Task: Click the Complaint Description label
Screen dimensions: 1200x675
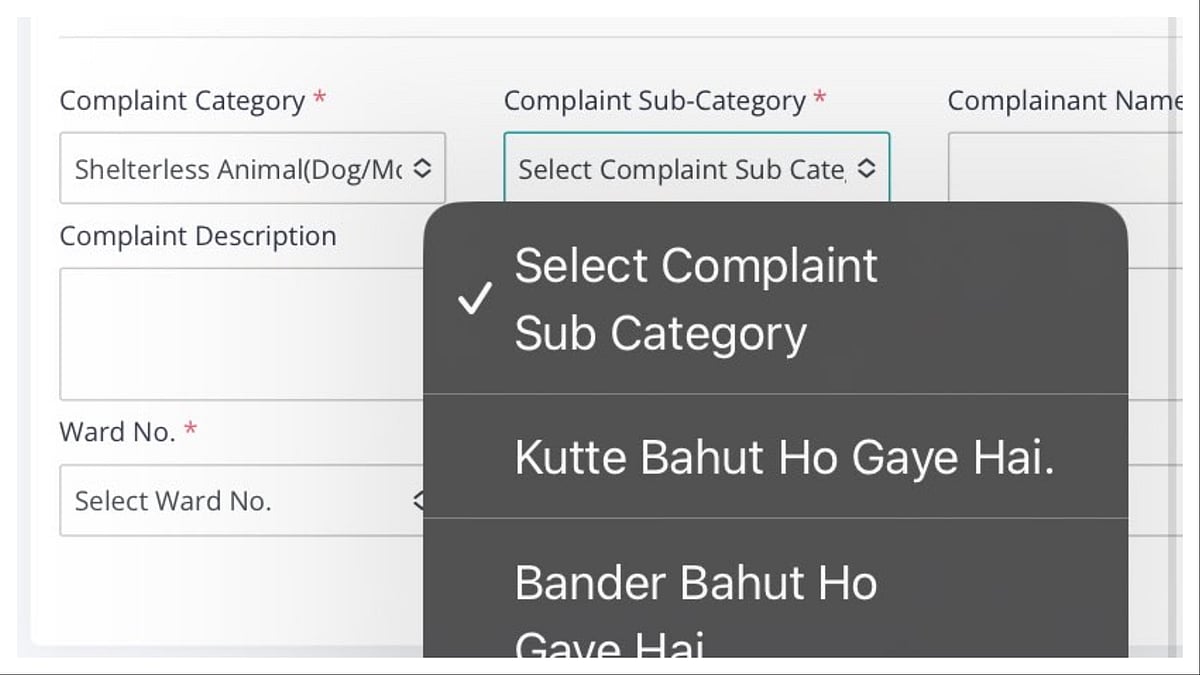Action: [198, 236]
